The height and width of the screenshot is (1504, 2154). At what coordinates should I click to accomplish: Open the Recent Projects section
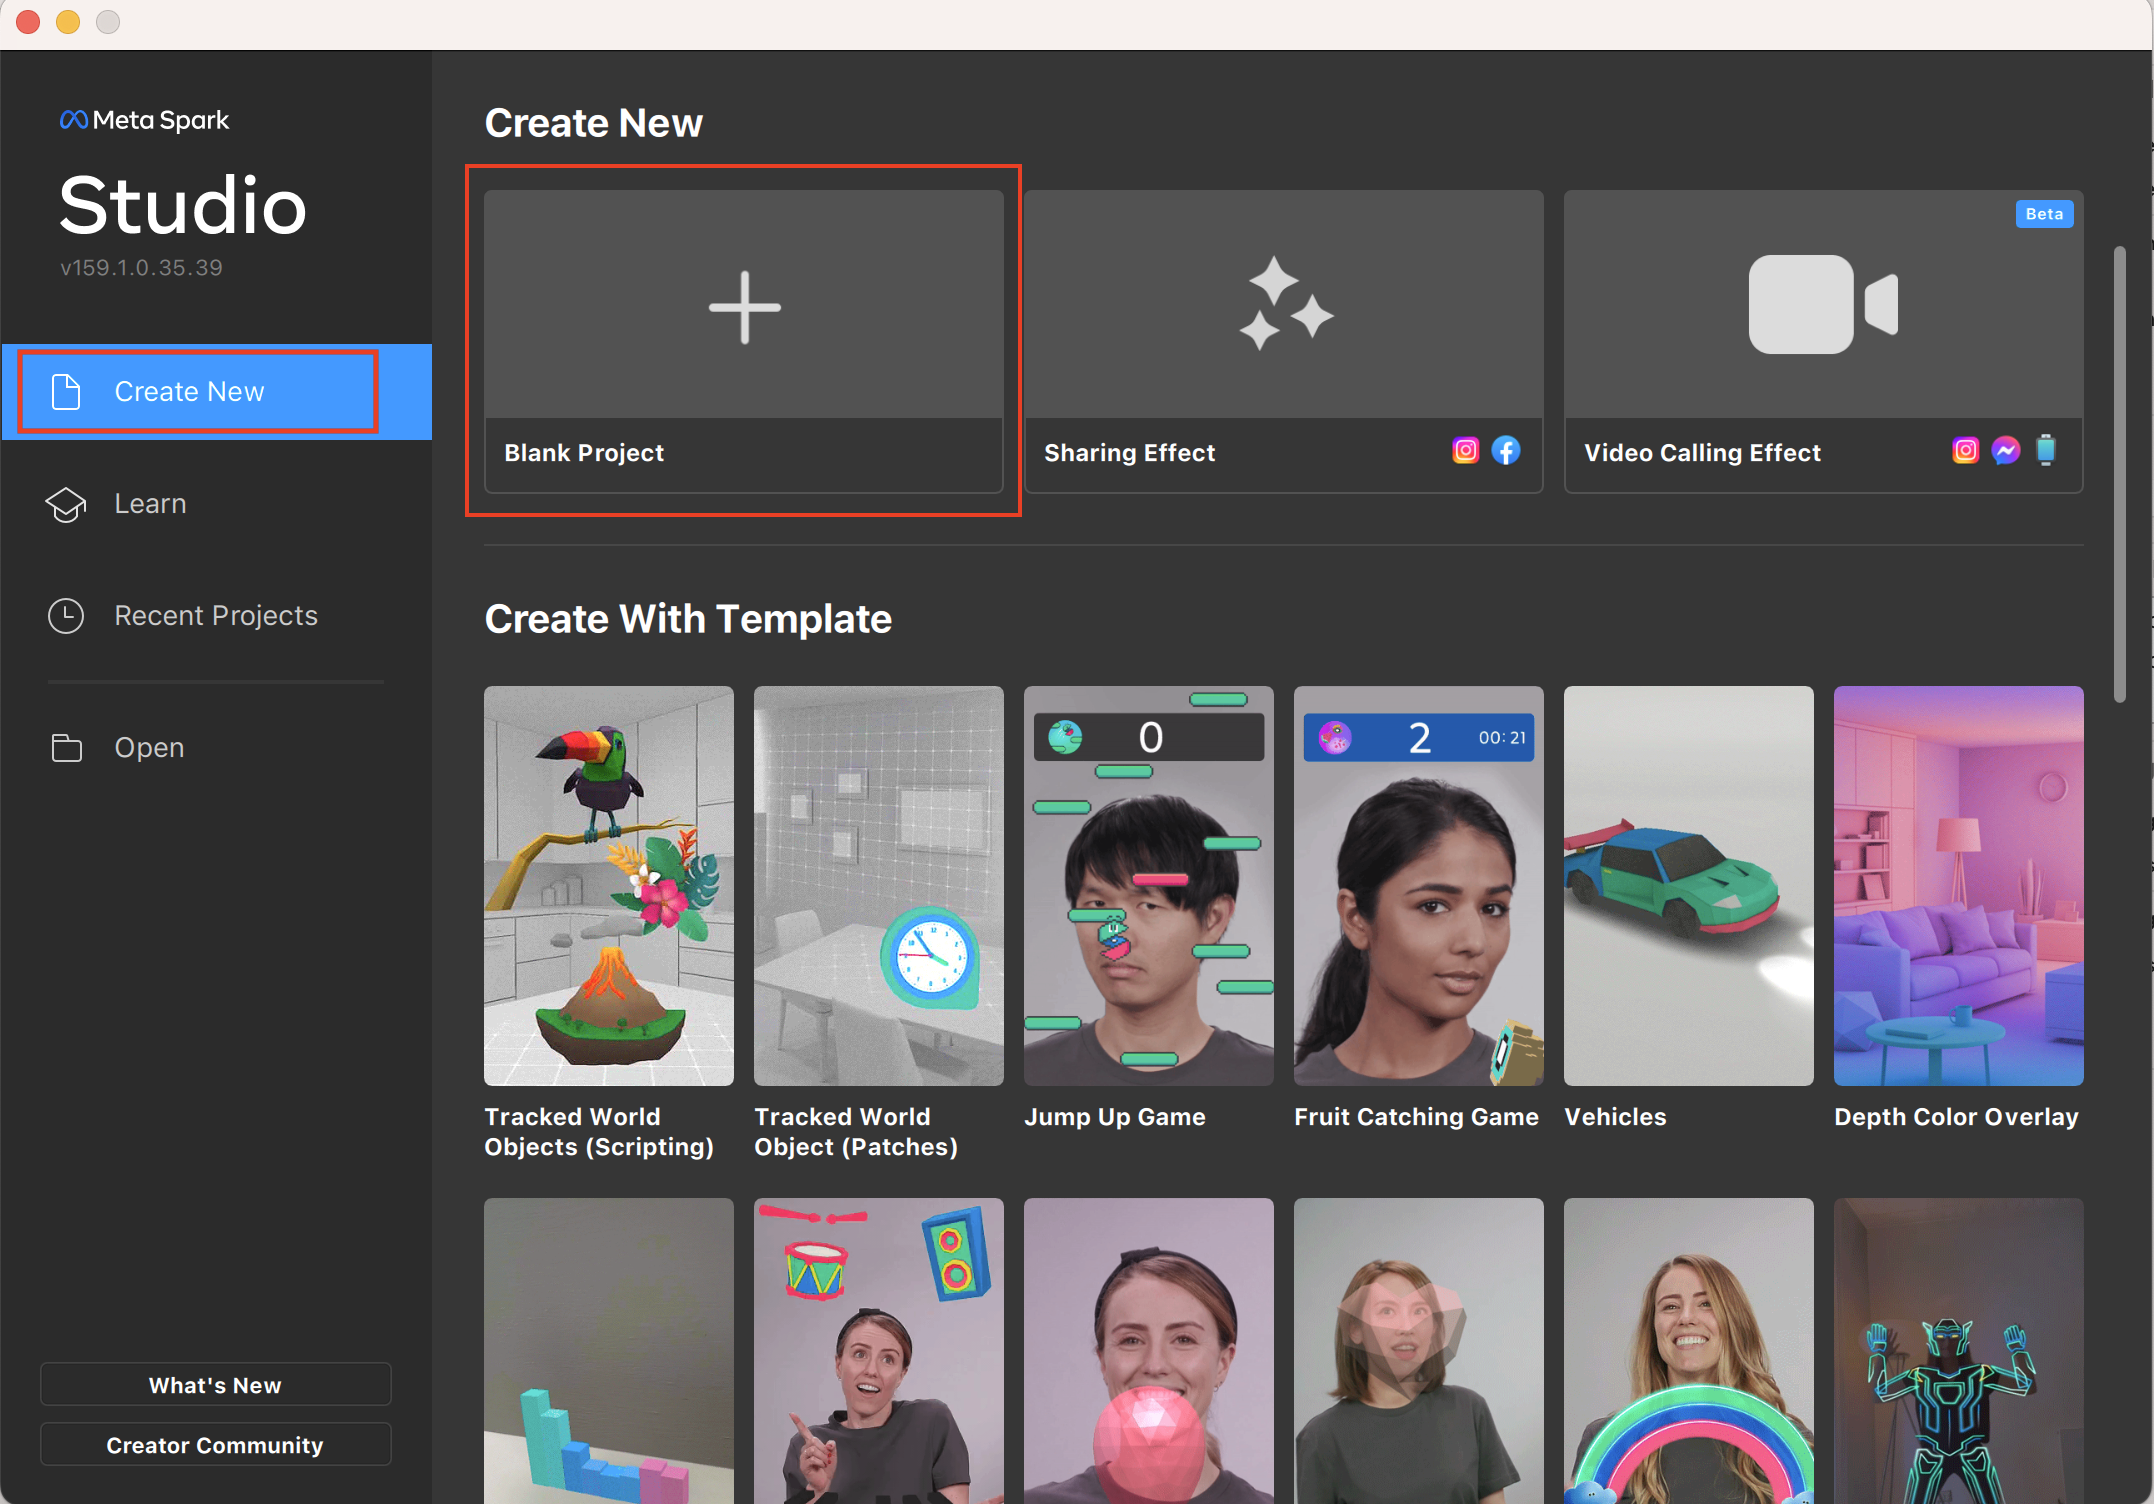[215, 616]
